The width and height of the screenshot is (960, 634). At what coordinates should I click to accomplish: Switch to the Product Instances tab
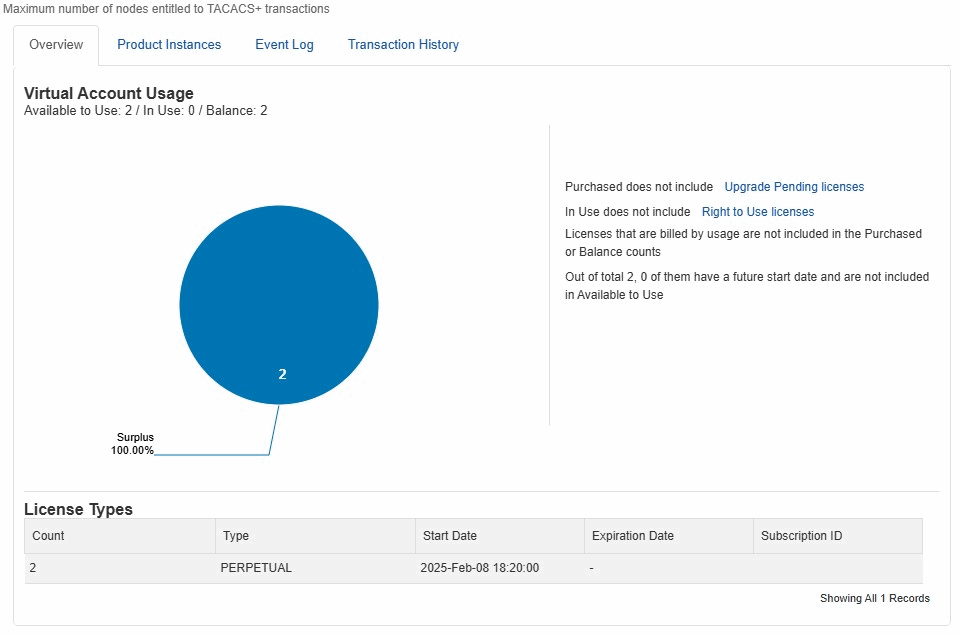pos(169,44)
